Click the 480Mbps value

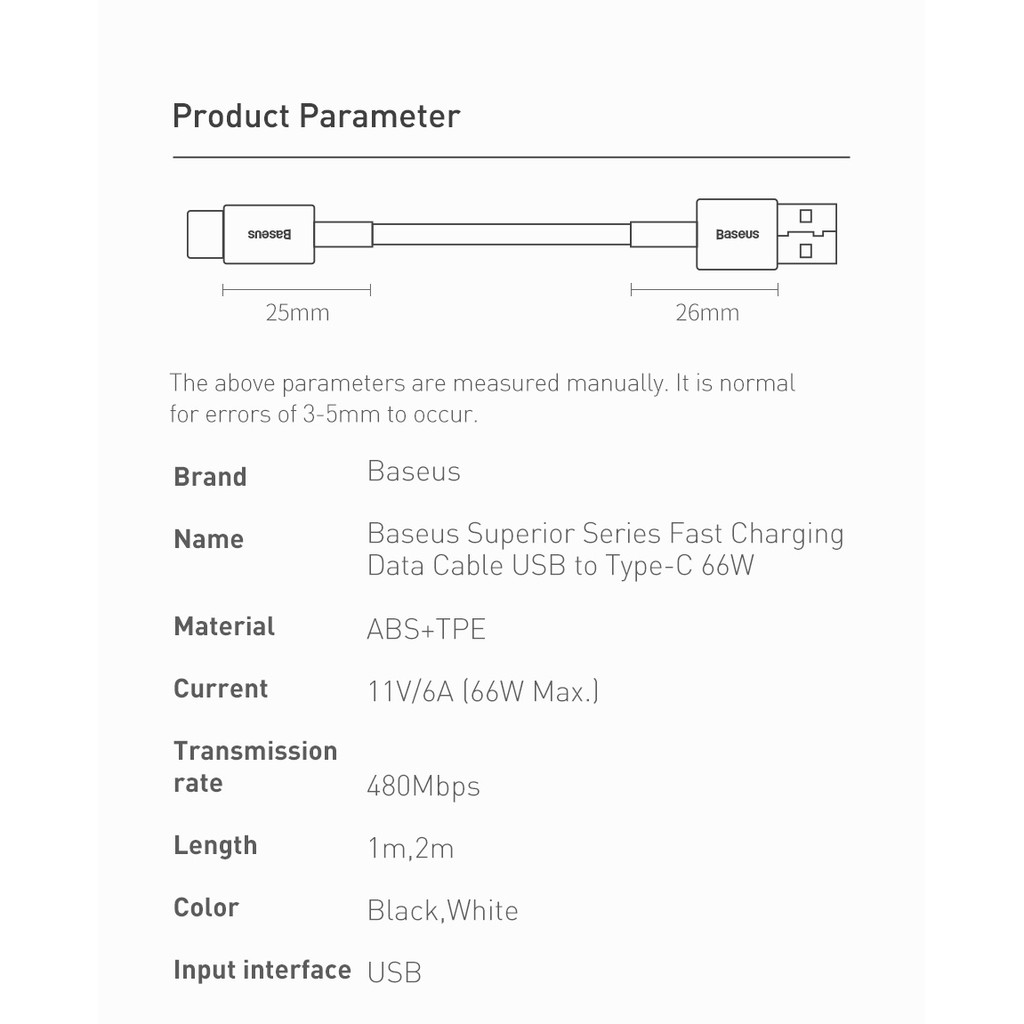(424, 786)
